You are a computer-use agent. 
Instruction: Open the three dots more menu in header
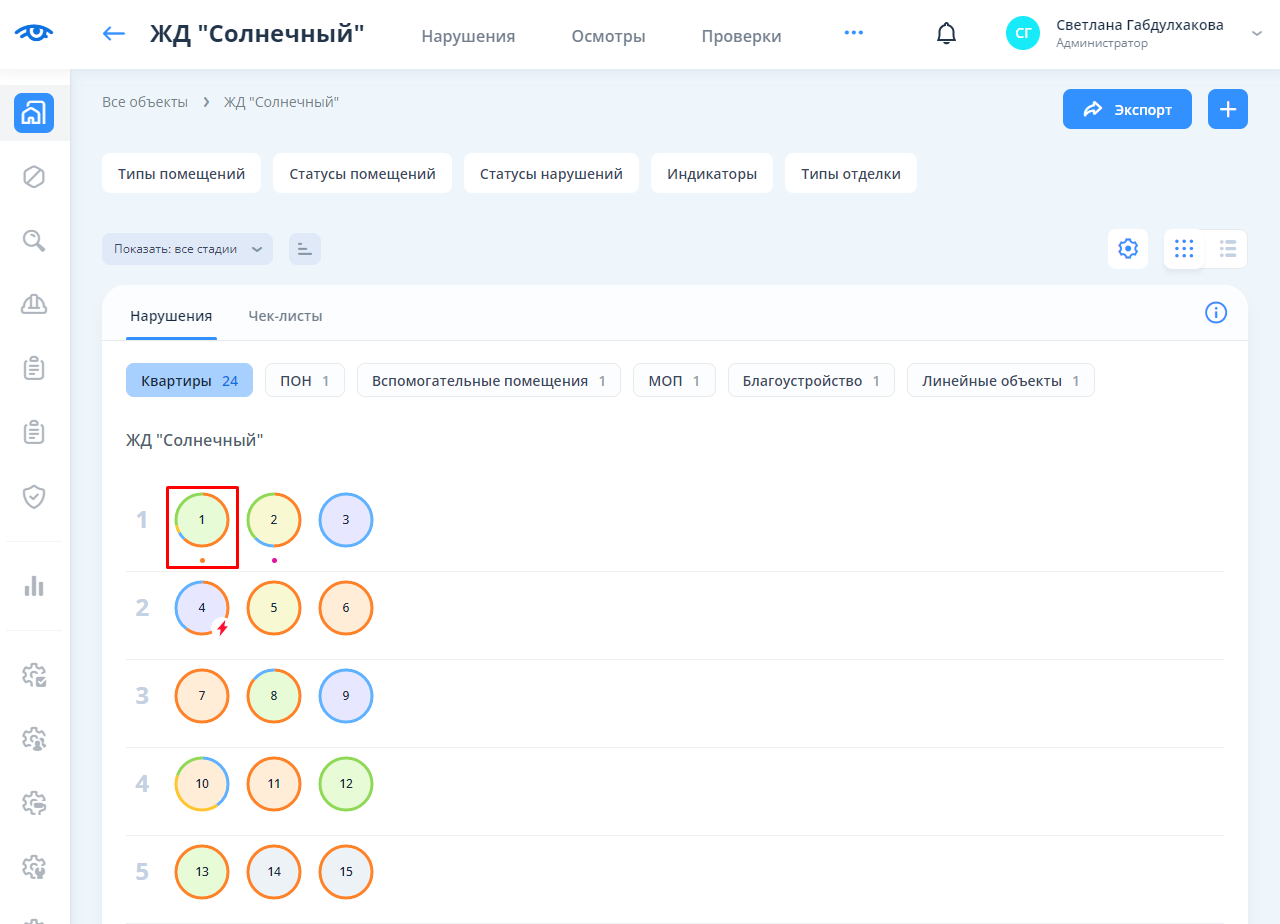coord(853,33)
